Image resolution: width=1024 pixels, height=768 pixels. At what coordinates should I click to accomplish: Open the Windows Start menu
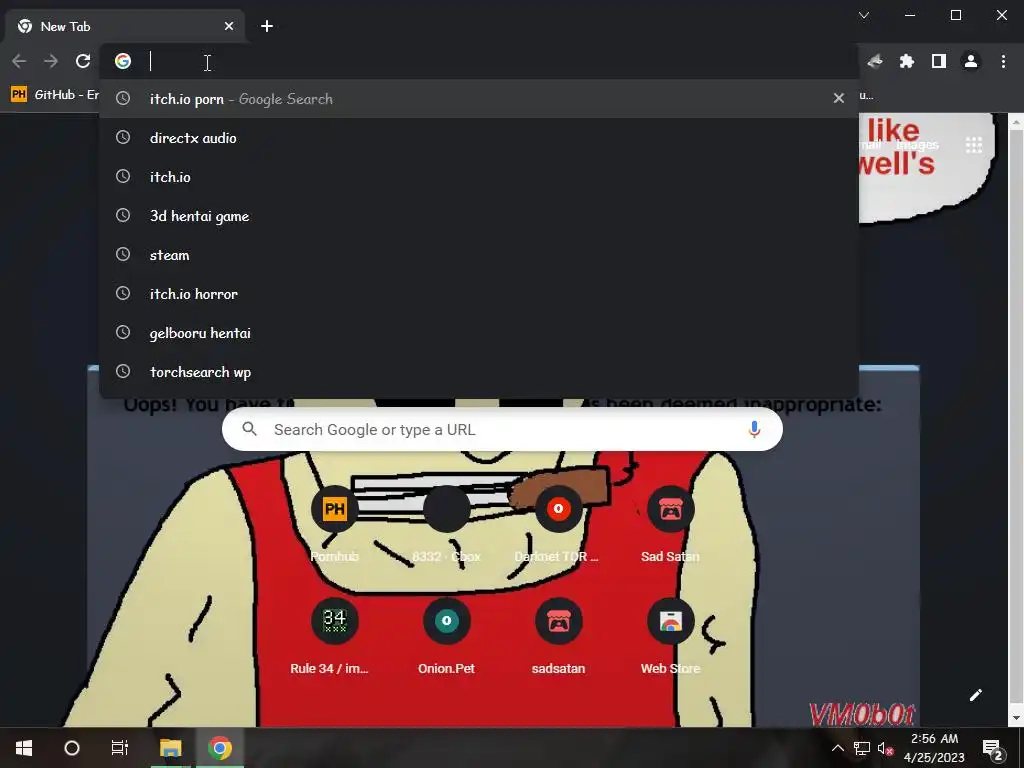click(x=24, y=748)
